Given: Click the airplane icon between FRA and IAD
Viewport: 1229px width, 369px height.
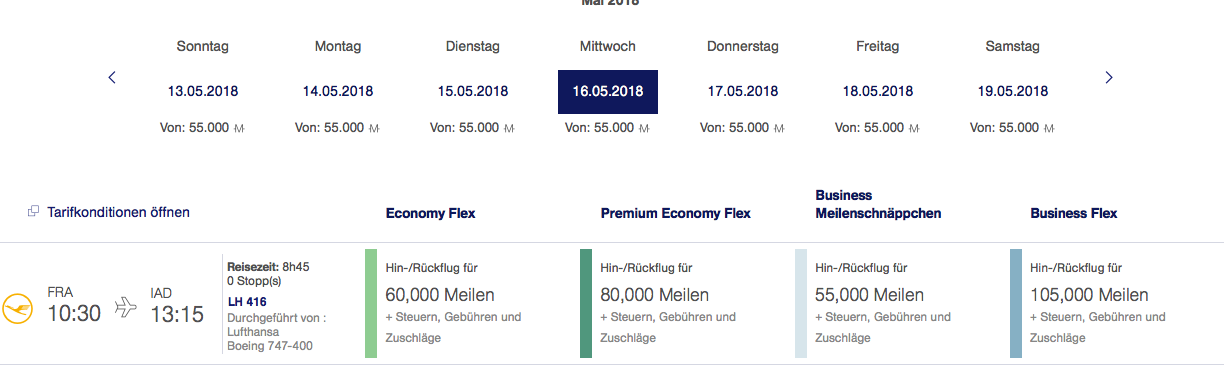Looking at the screenshot, I should 126,307.
